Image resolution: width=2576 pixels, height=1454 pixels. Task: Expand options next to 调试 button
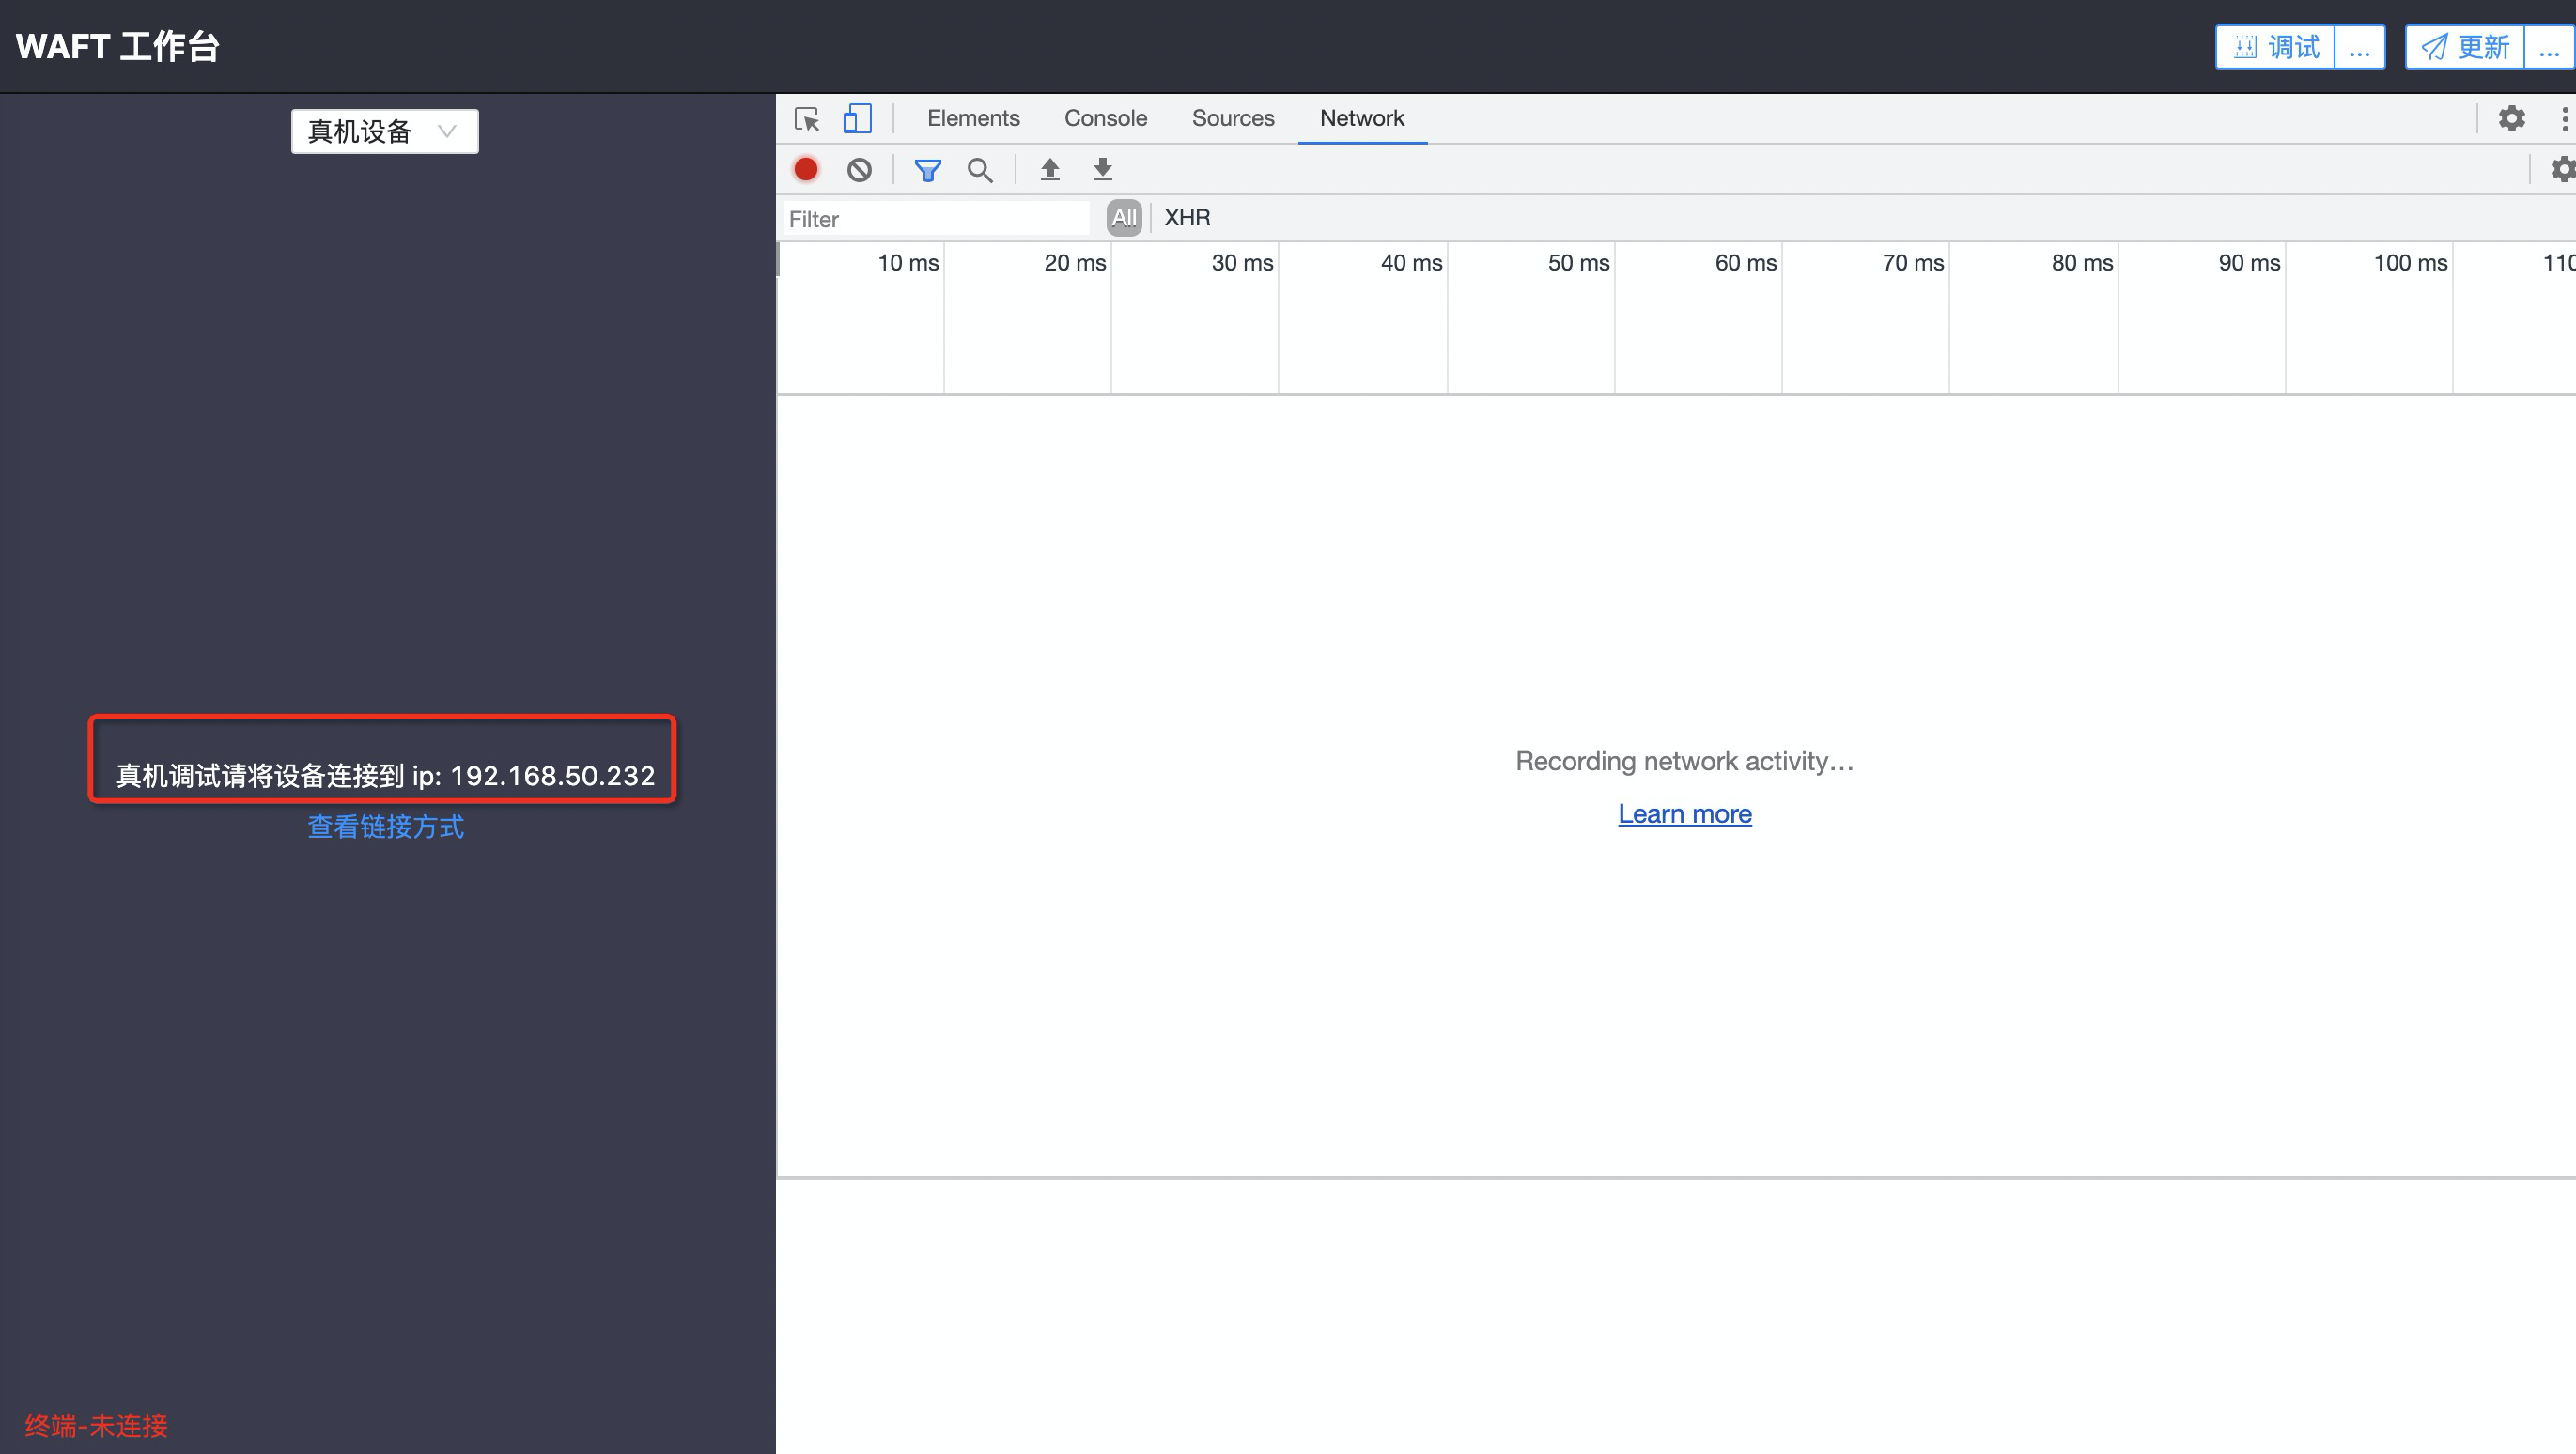pyautogui.click(x=2359, y=47)
